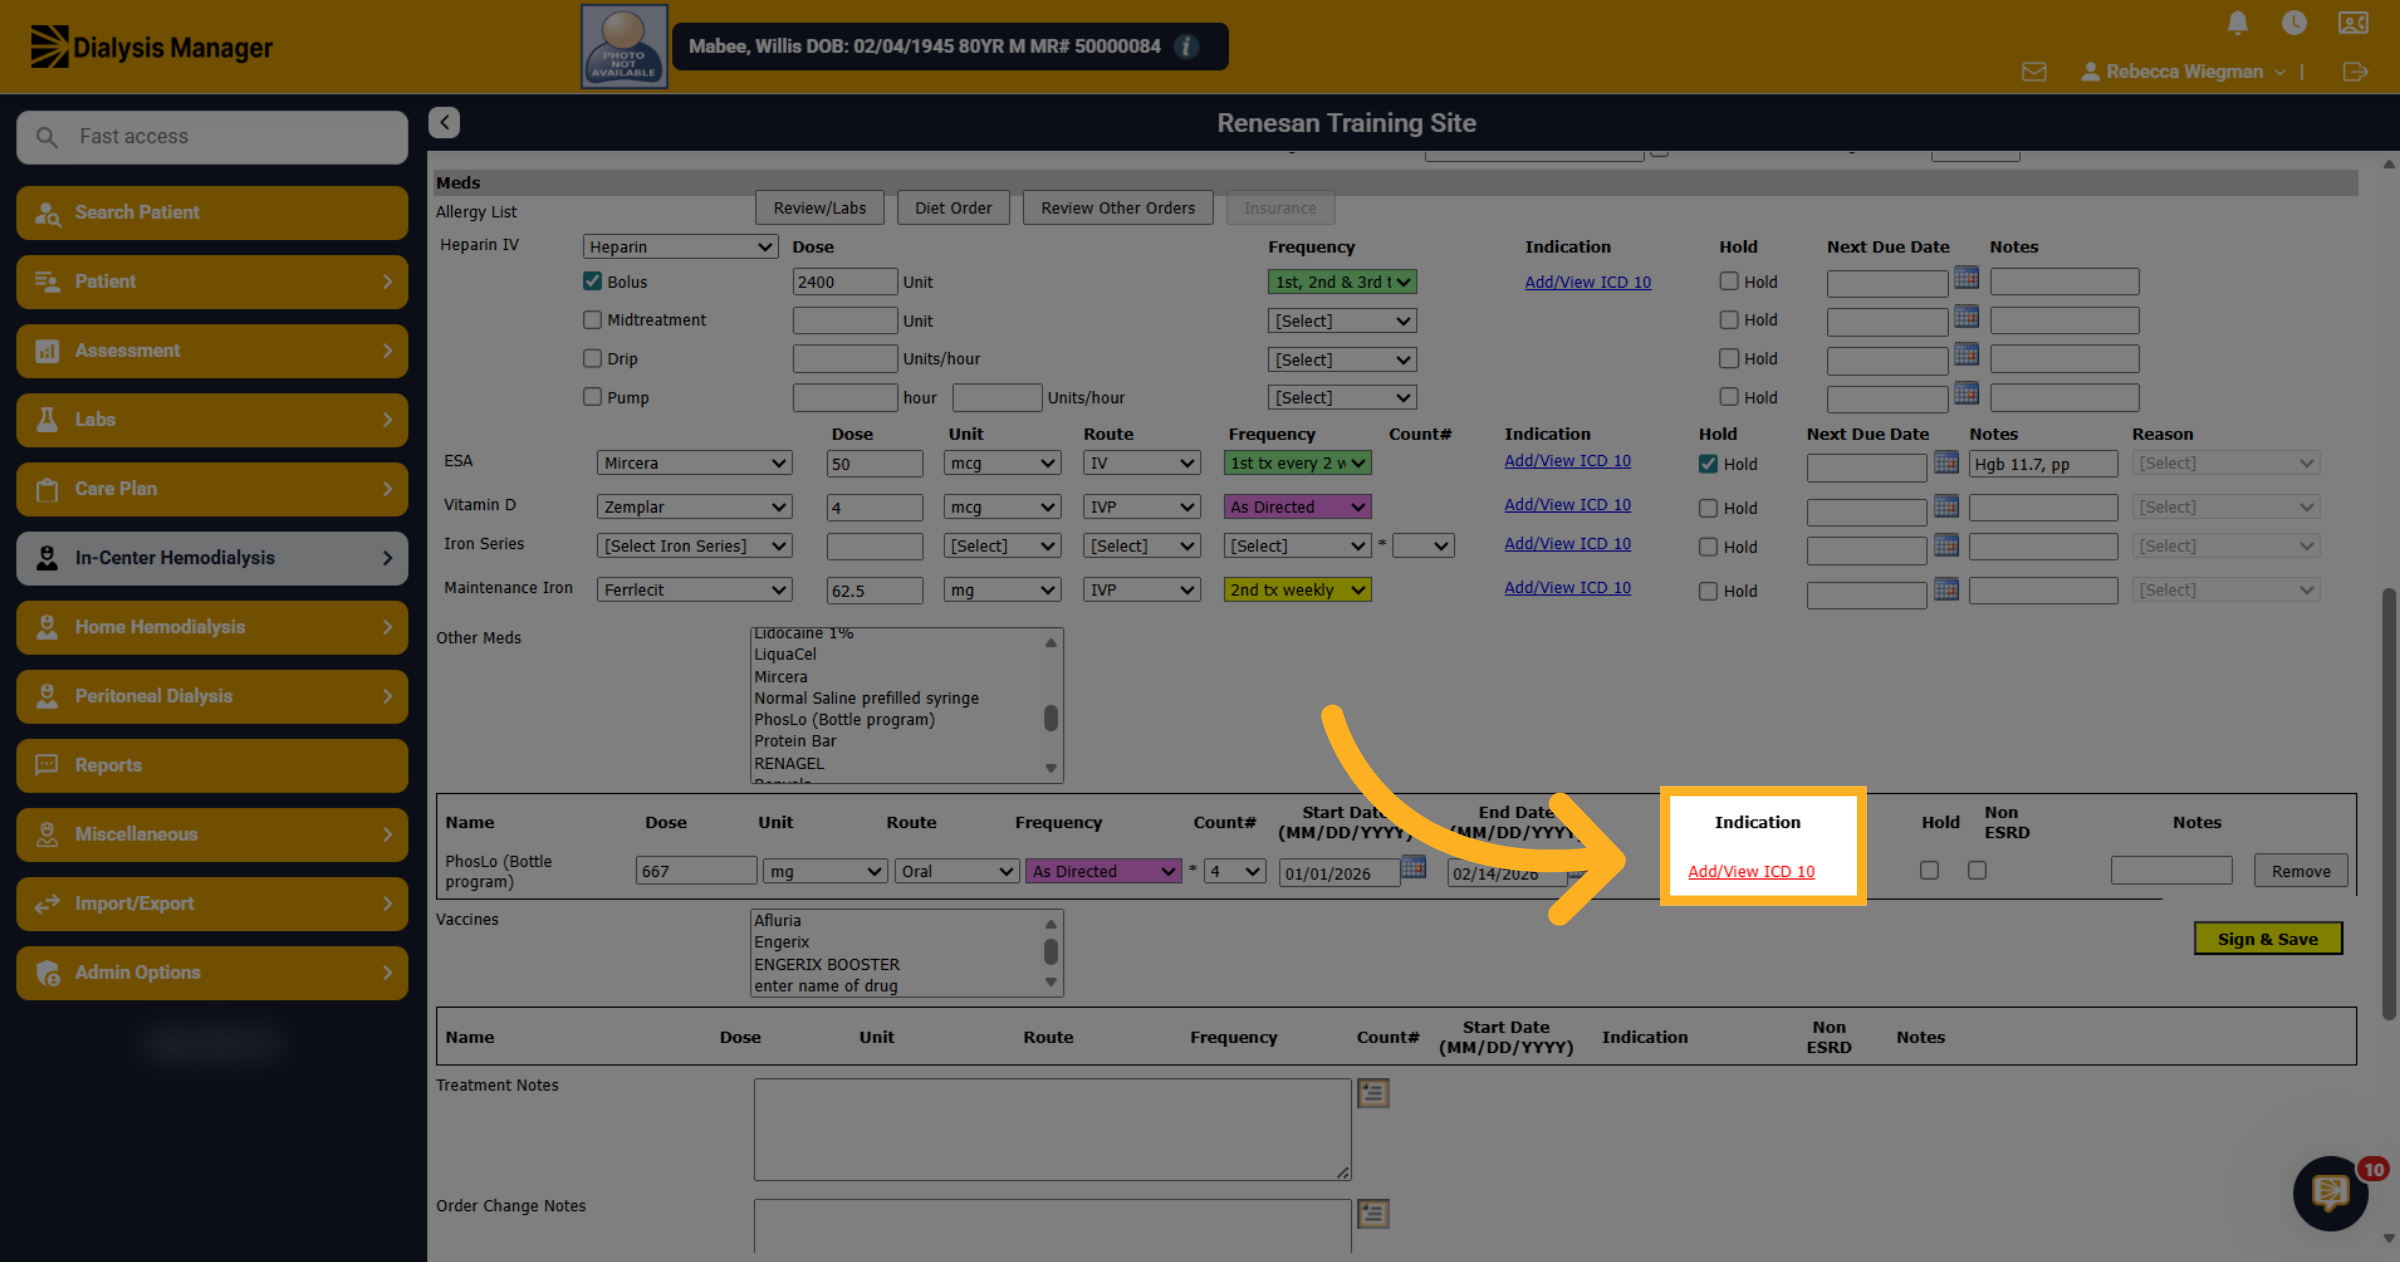Open PhosLo Add/View ICD 10 link
Screen dimensions: 2400x1262
(x=1751, y=871)
